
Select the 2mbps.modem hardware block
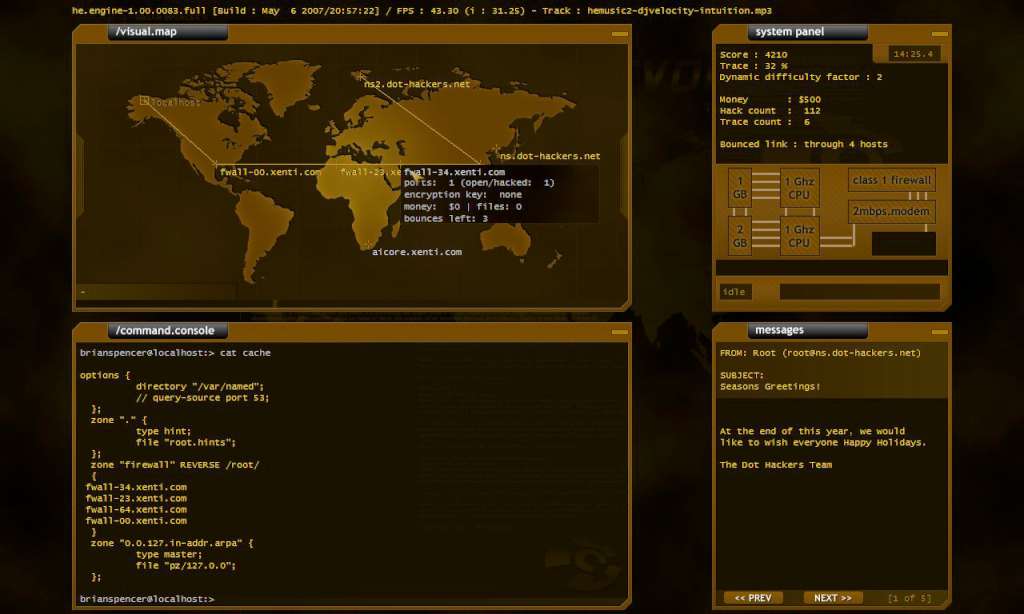(890, 211)
